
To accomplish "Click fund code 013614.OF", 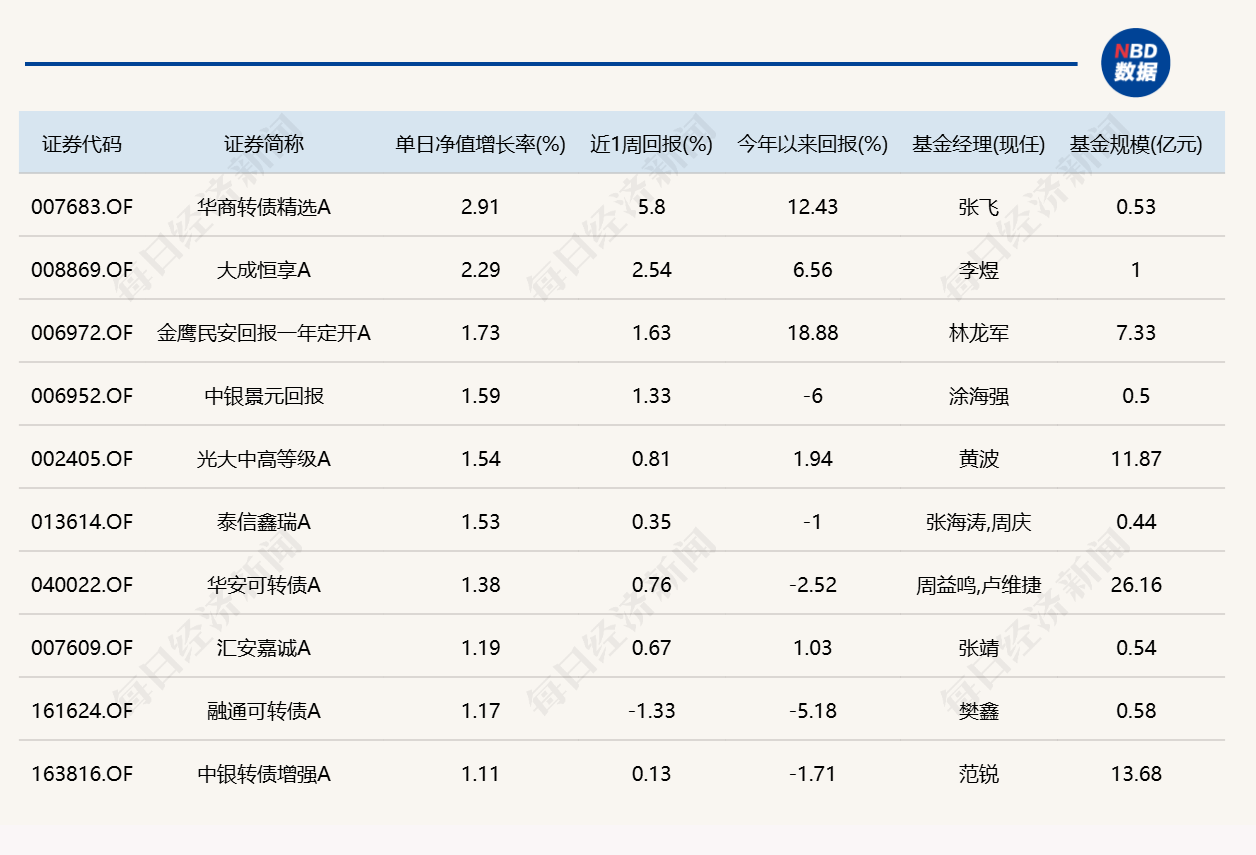I will pyautogui.click(x=82, y=522).
